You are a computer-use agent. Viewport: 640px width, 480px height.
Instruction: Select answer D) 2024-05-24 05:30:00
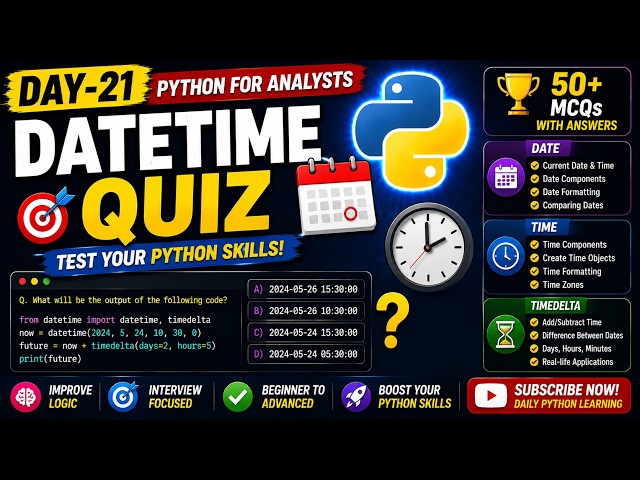click(306, 354)
